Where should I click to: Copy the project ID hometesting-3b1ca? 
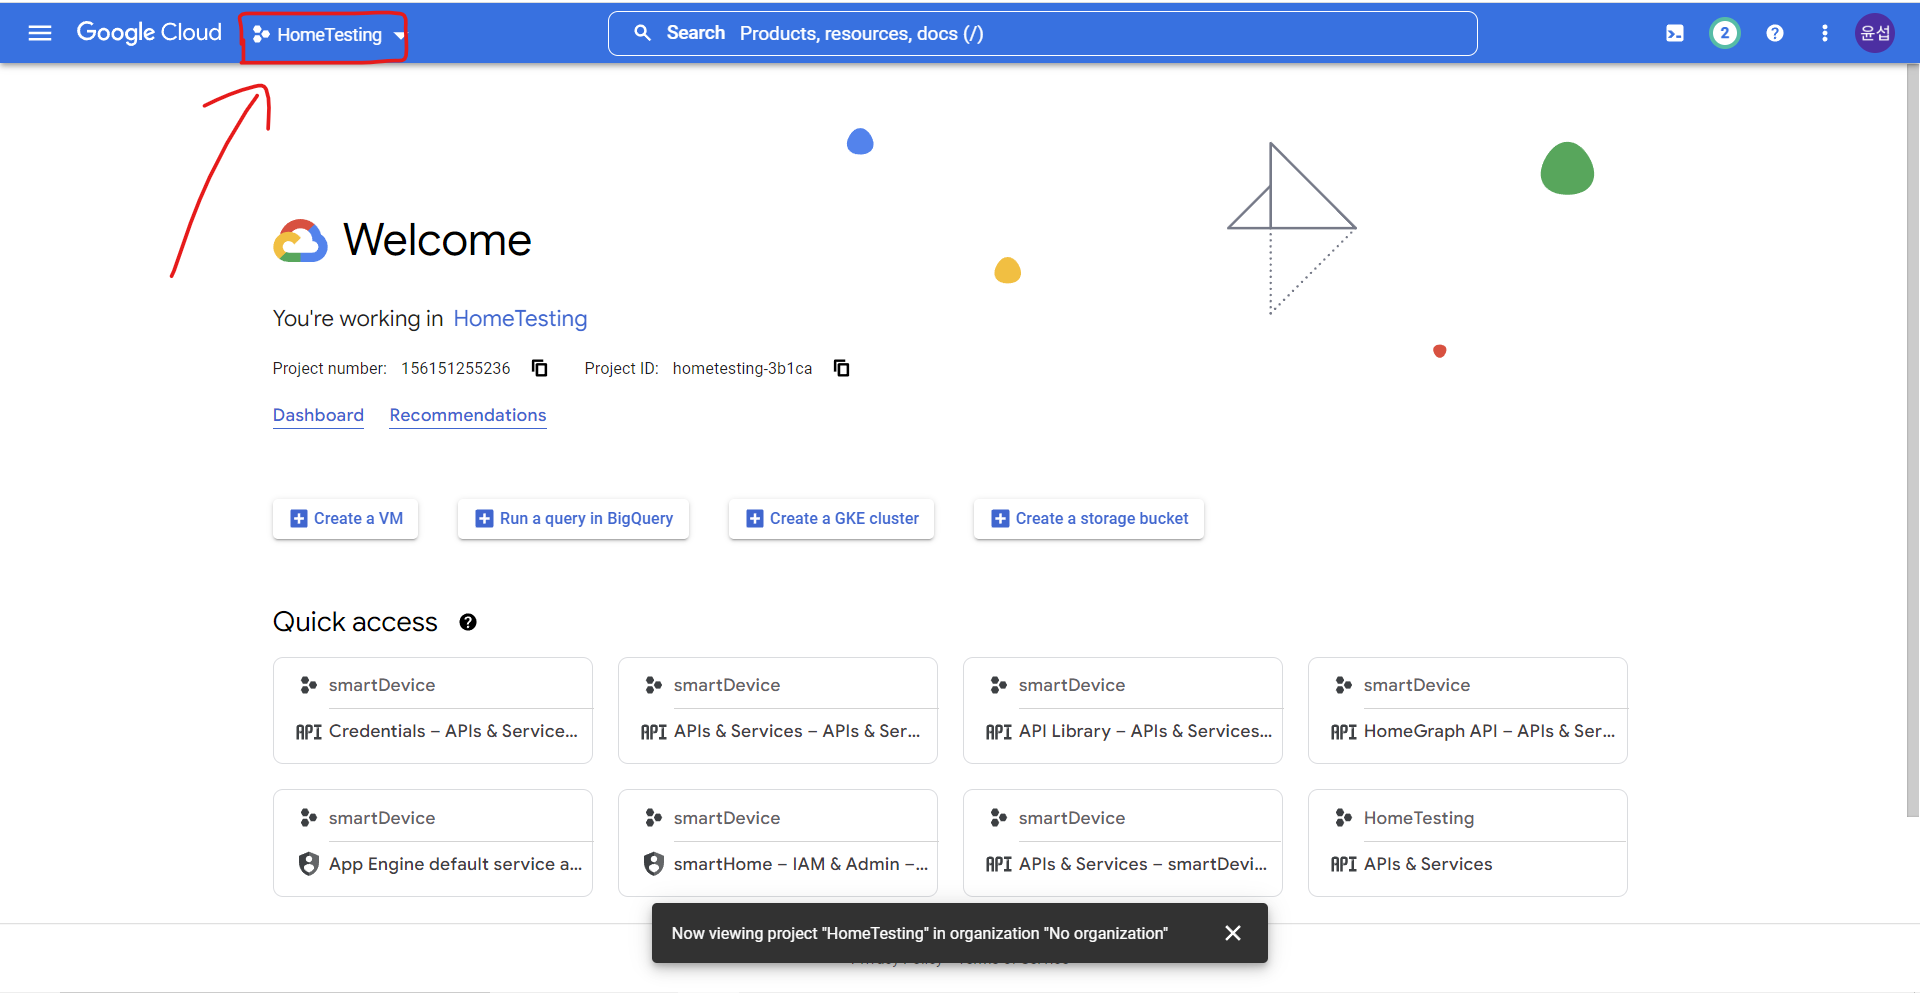pyautogui.click(x=842, y=368)
